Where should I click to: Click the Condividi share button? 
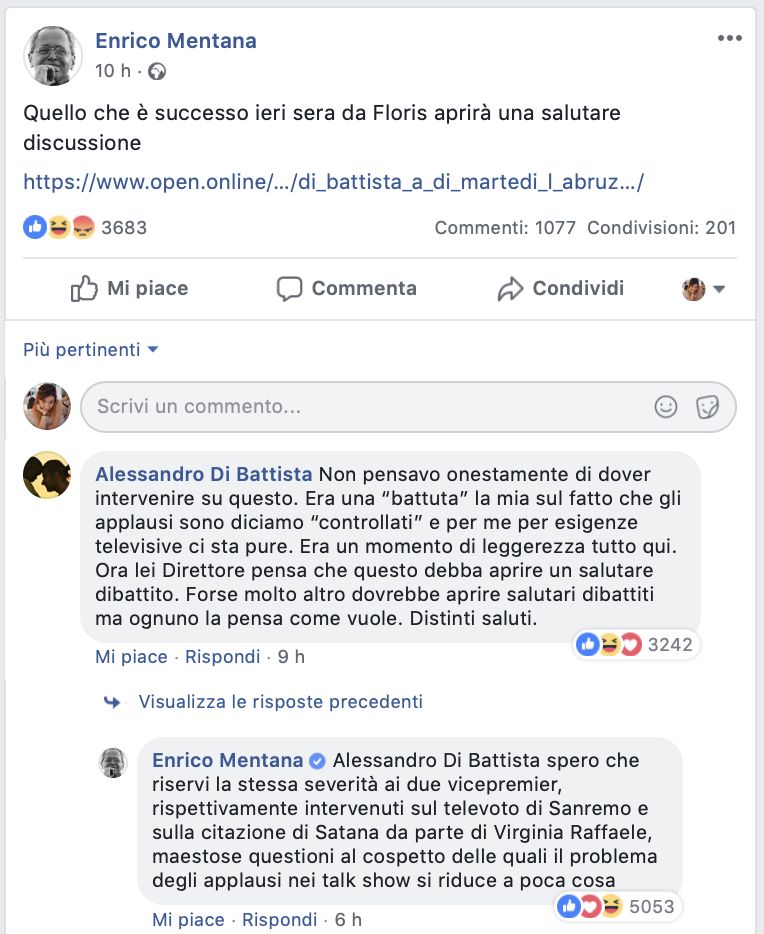point(560,289)
